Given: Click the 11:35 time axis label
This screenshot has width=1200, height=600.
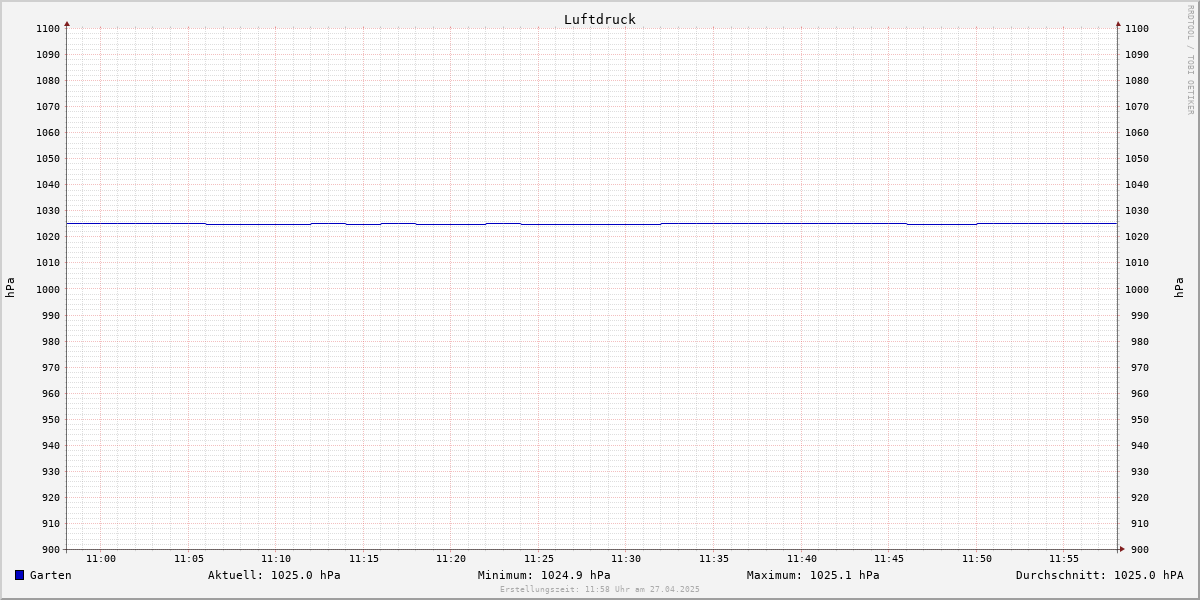Looking at the screenshot, I should pos(714,558).
